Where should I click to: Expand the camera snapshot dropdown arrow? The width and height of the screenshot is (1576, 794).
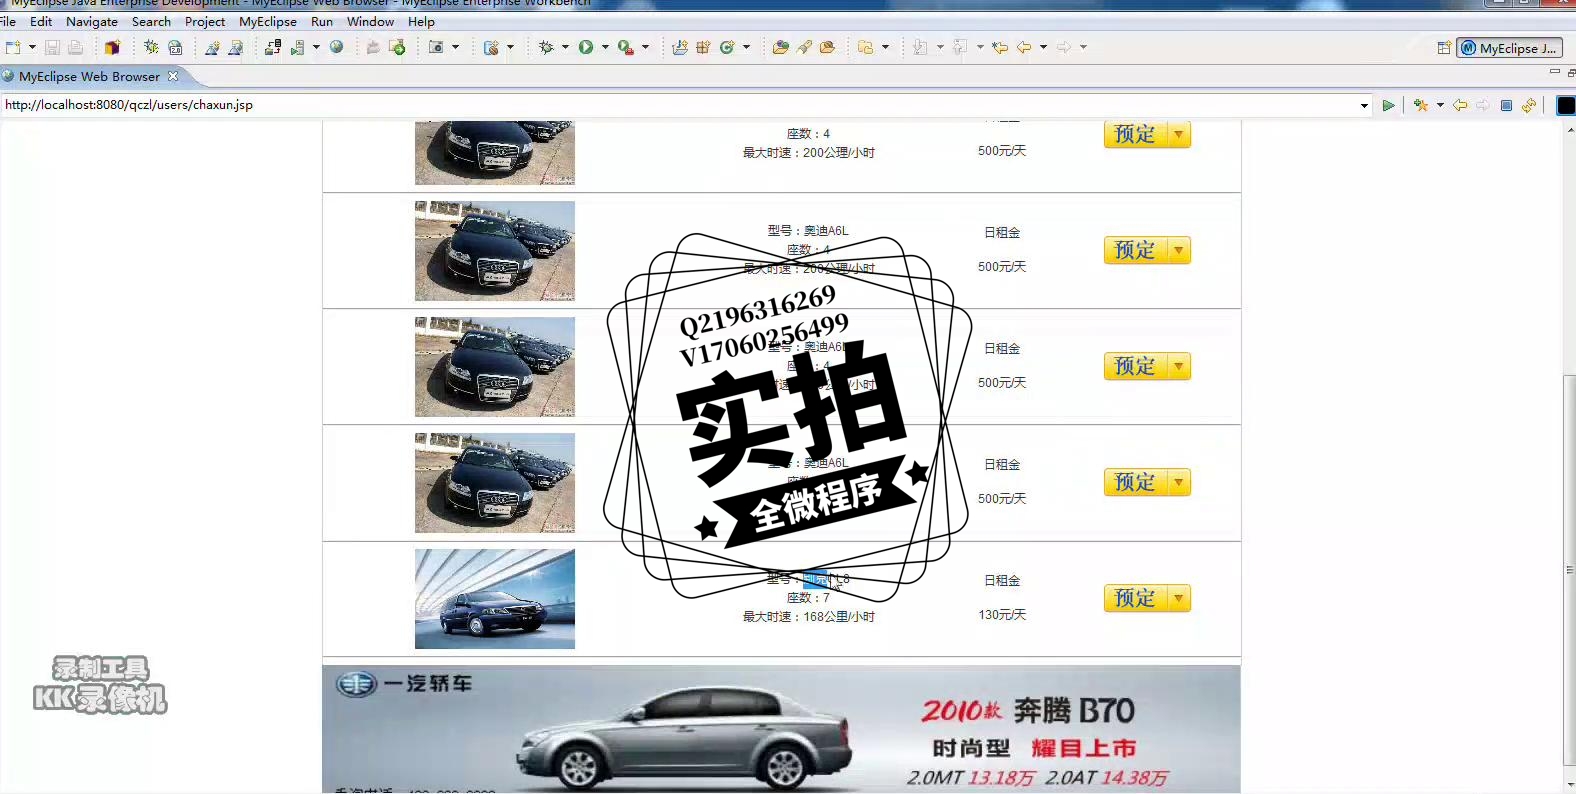click(x=455, y=47)
